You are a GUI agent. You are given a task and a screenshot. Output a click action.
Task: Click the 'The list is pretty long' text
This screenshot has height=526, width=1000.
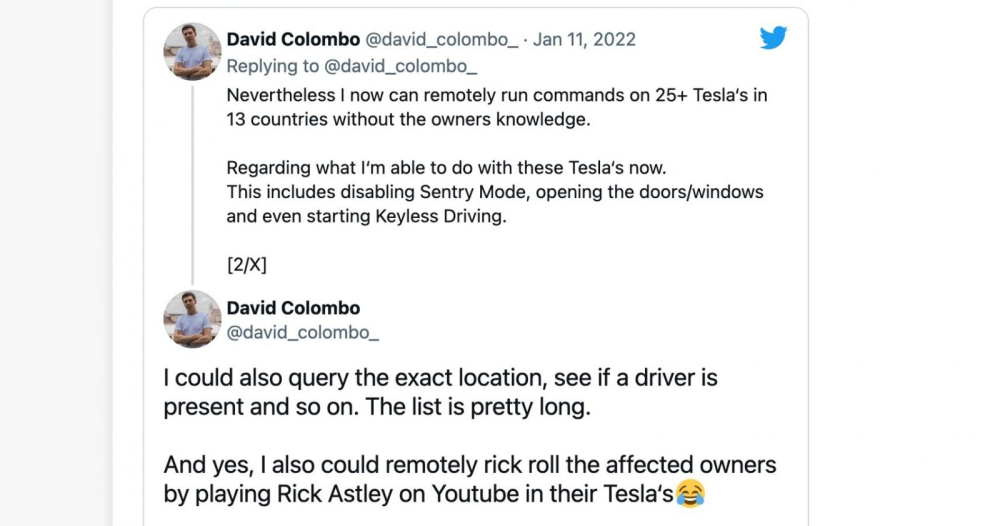pos(478,407)
